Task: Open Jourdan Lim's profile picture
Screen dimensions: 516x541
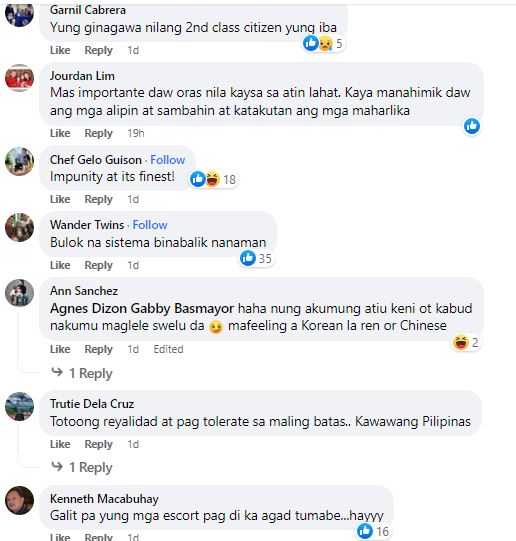Action: coord(20,79)
